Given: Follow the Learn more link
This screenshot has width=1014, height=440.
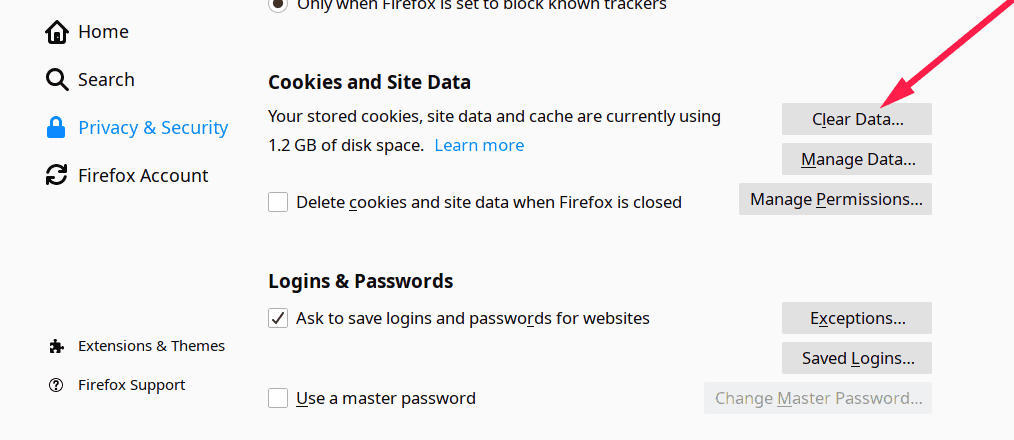Looking at the screenshot, I should [x=479, y=146].
